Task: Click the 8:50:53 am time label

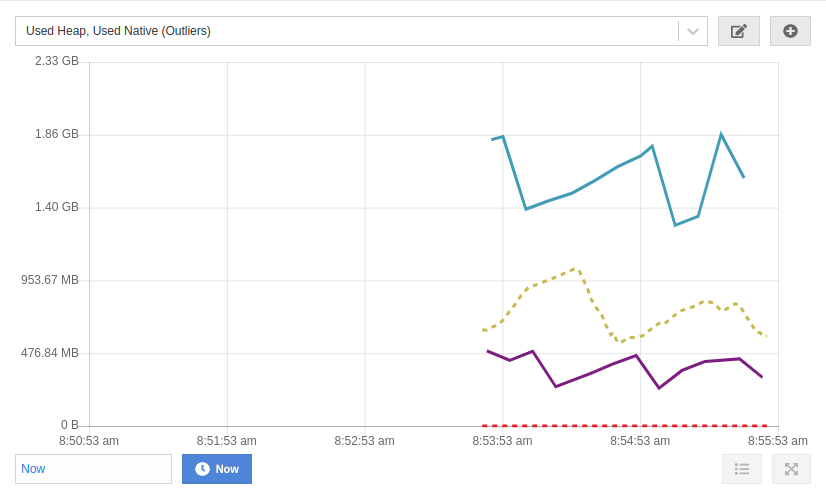Action: click(89, 440)
